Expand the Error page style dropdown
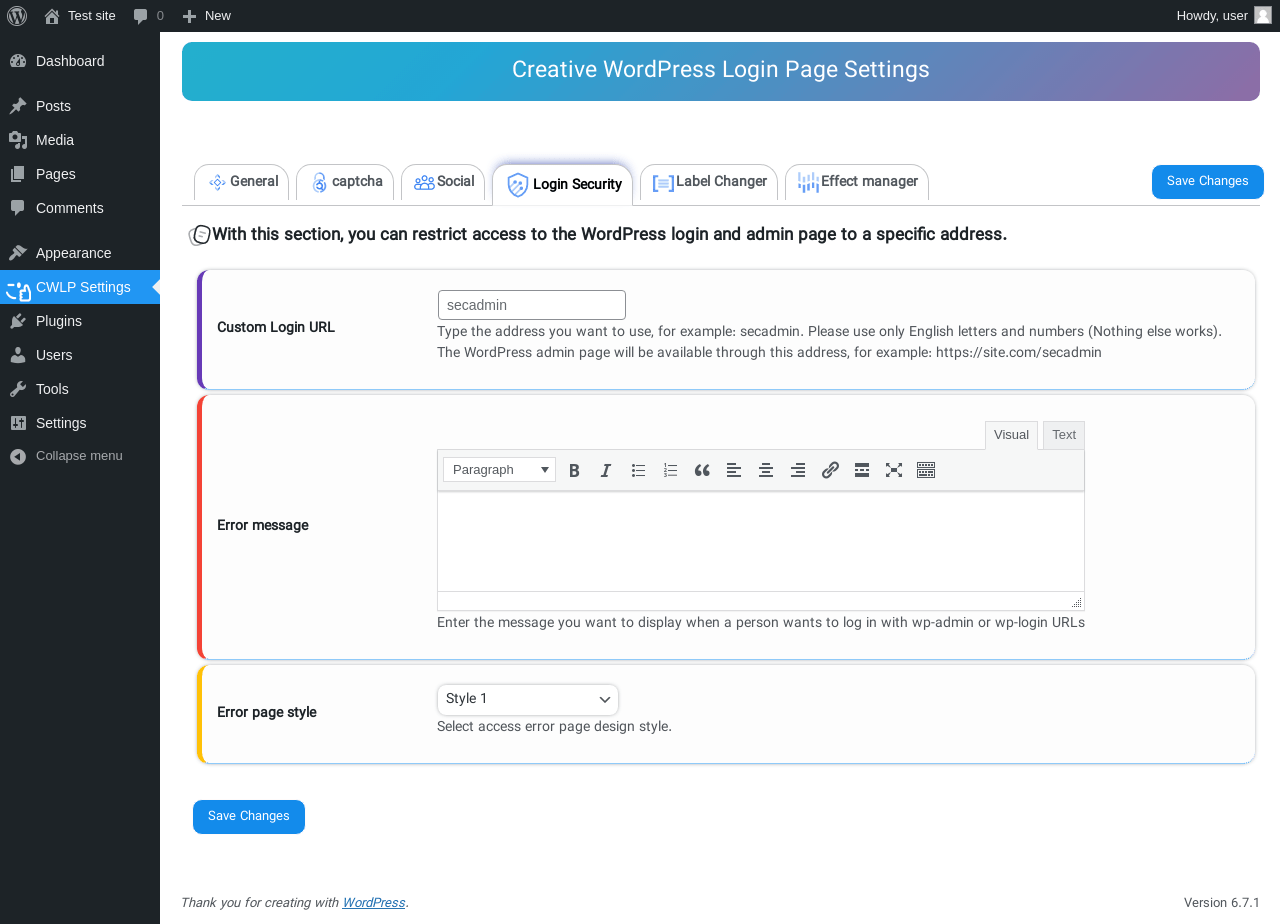This screenshot has width=1280, height=924. coord(528,699)
